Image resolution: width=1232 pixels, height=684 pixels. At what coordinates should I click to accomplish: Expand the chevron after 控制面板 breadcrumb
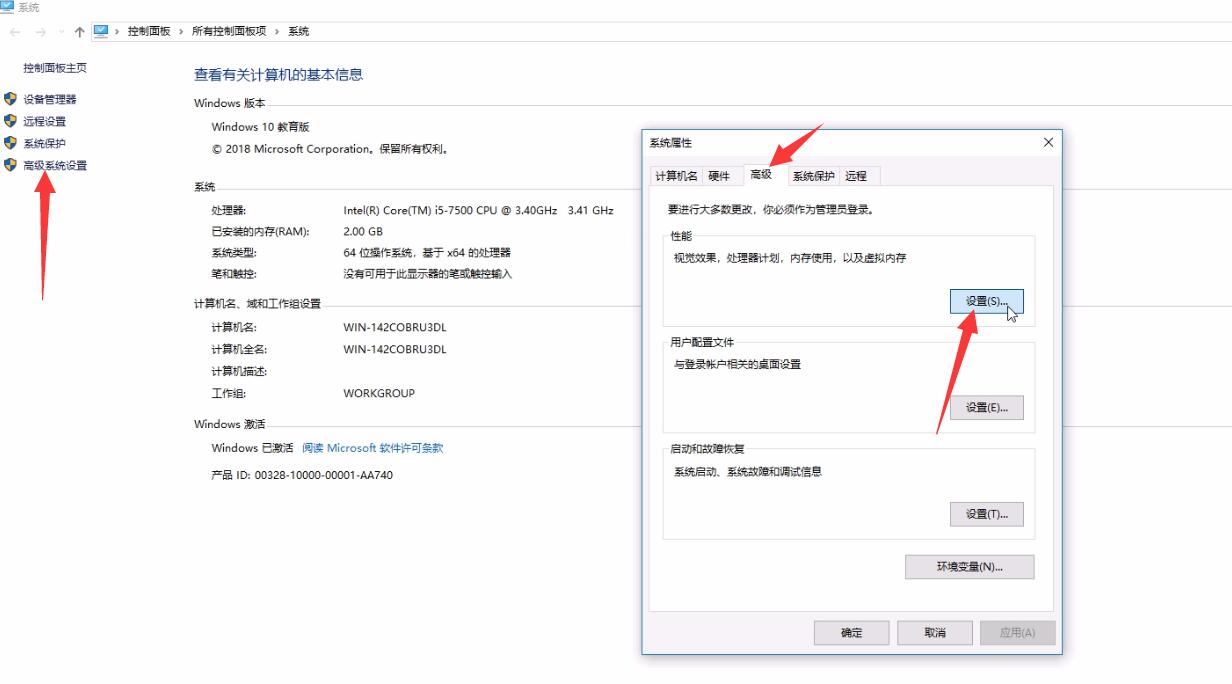pyautogui.click(x=181, y=31)
